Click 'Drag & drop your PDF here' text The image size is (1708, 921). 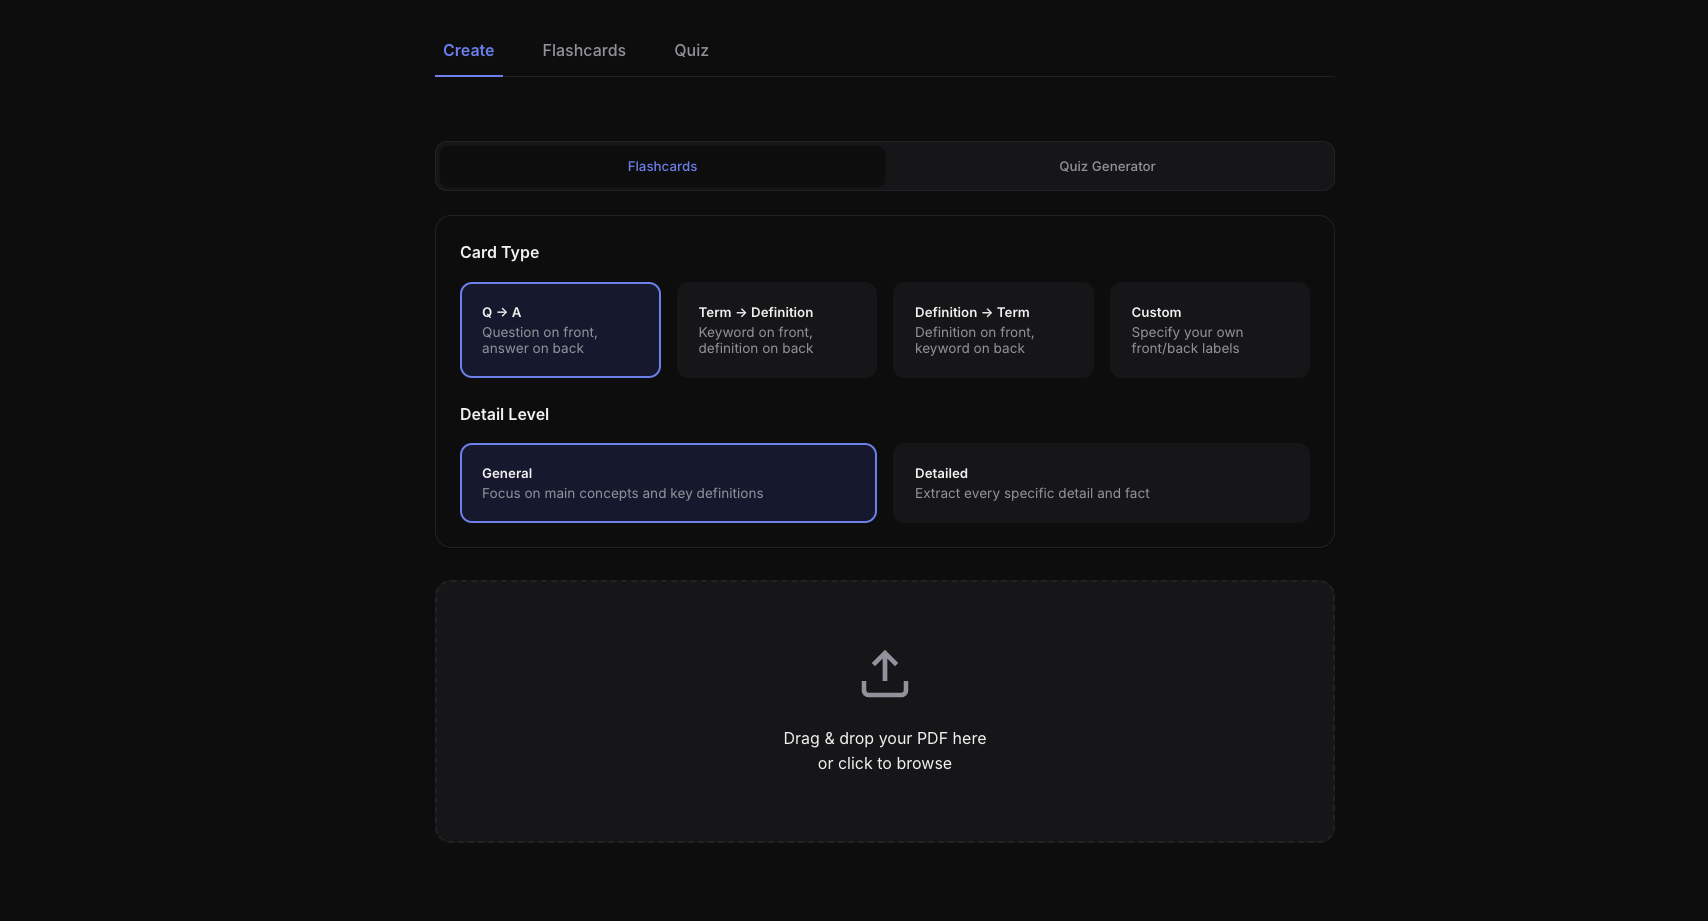pos(884,738)
